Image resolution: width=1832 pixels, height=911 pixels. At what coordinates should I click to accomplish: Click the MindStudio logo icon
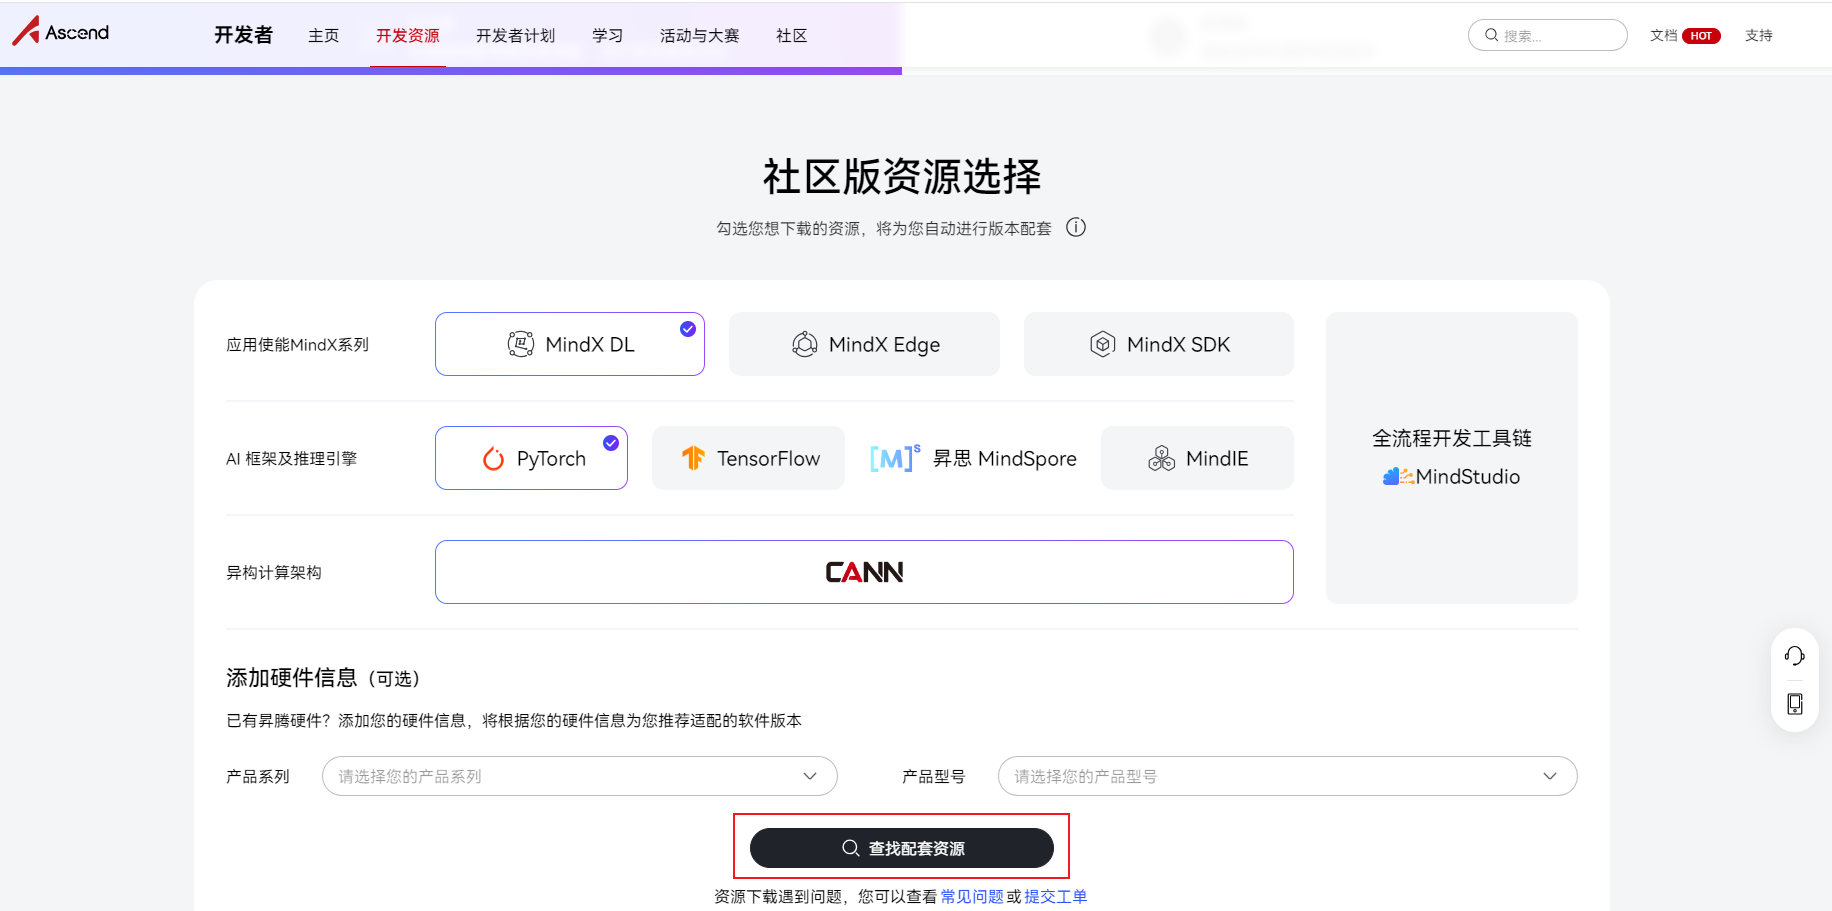(1399, 476)
